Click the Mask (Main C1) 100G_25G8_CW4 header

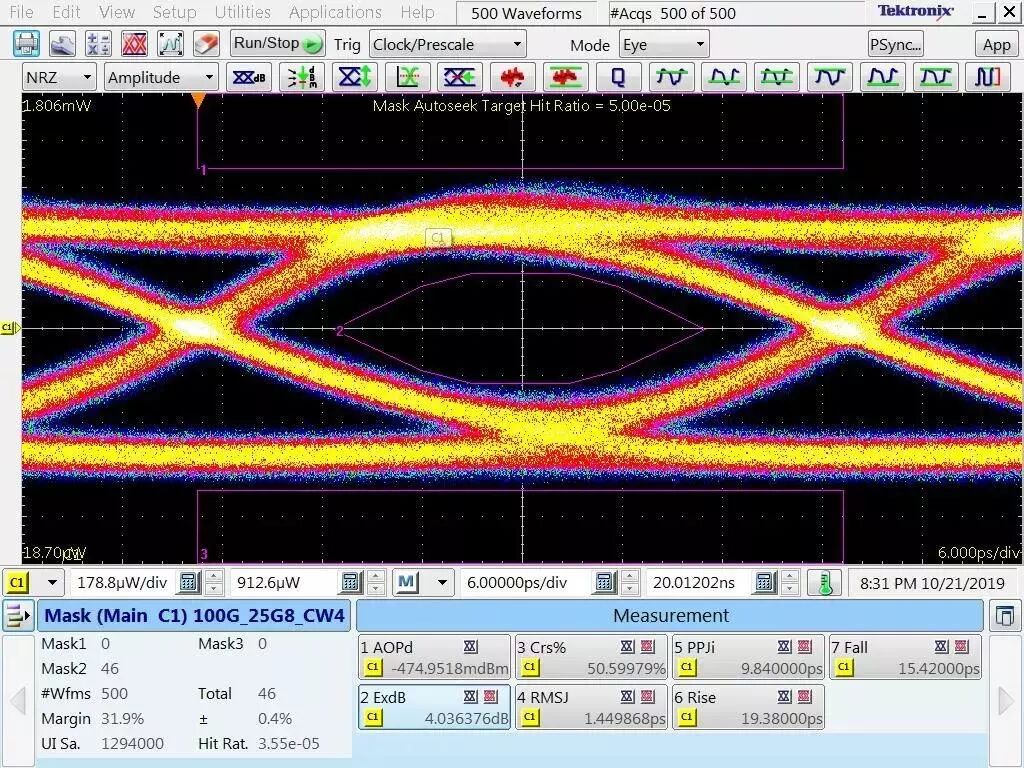coord(195,616)
